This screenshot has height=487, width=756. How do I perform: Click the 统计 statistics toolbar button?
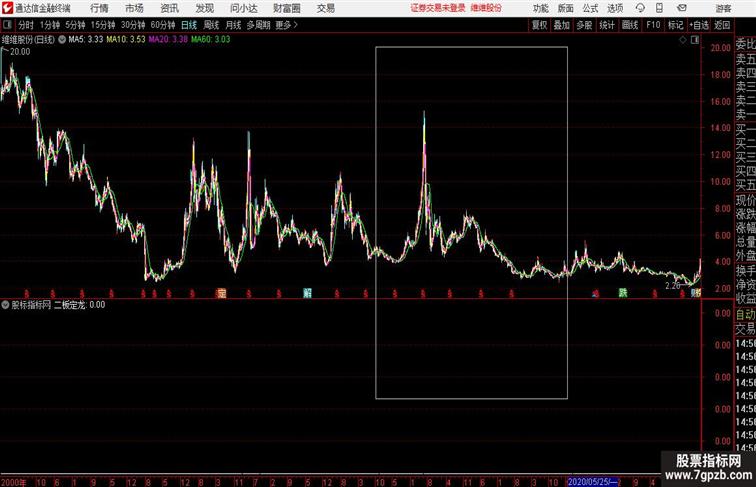(607, 25)
